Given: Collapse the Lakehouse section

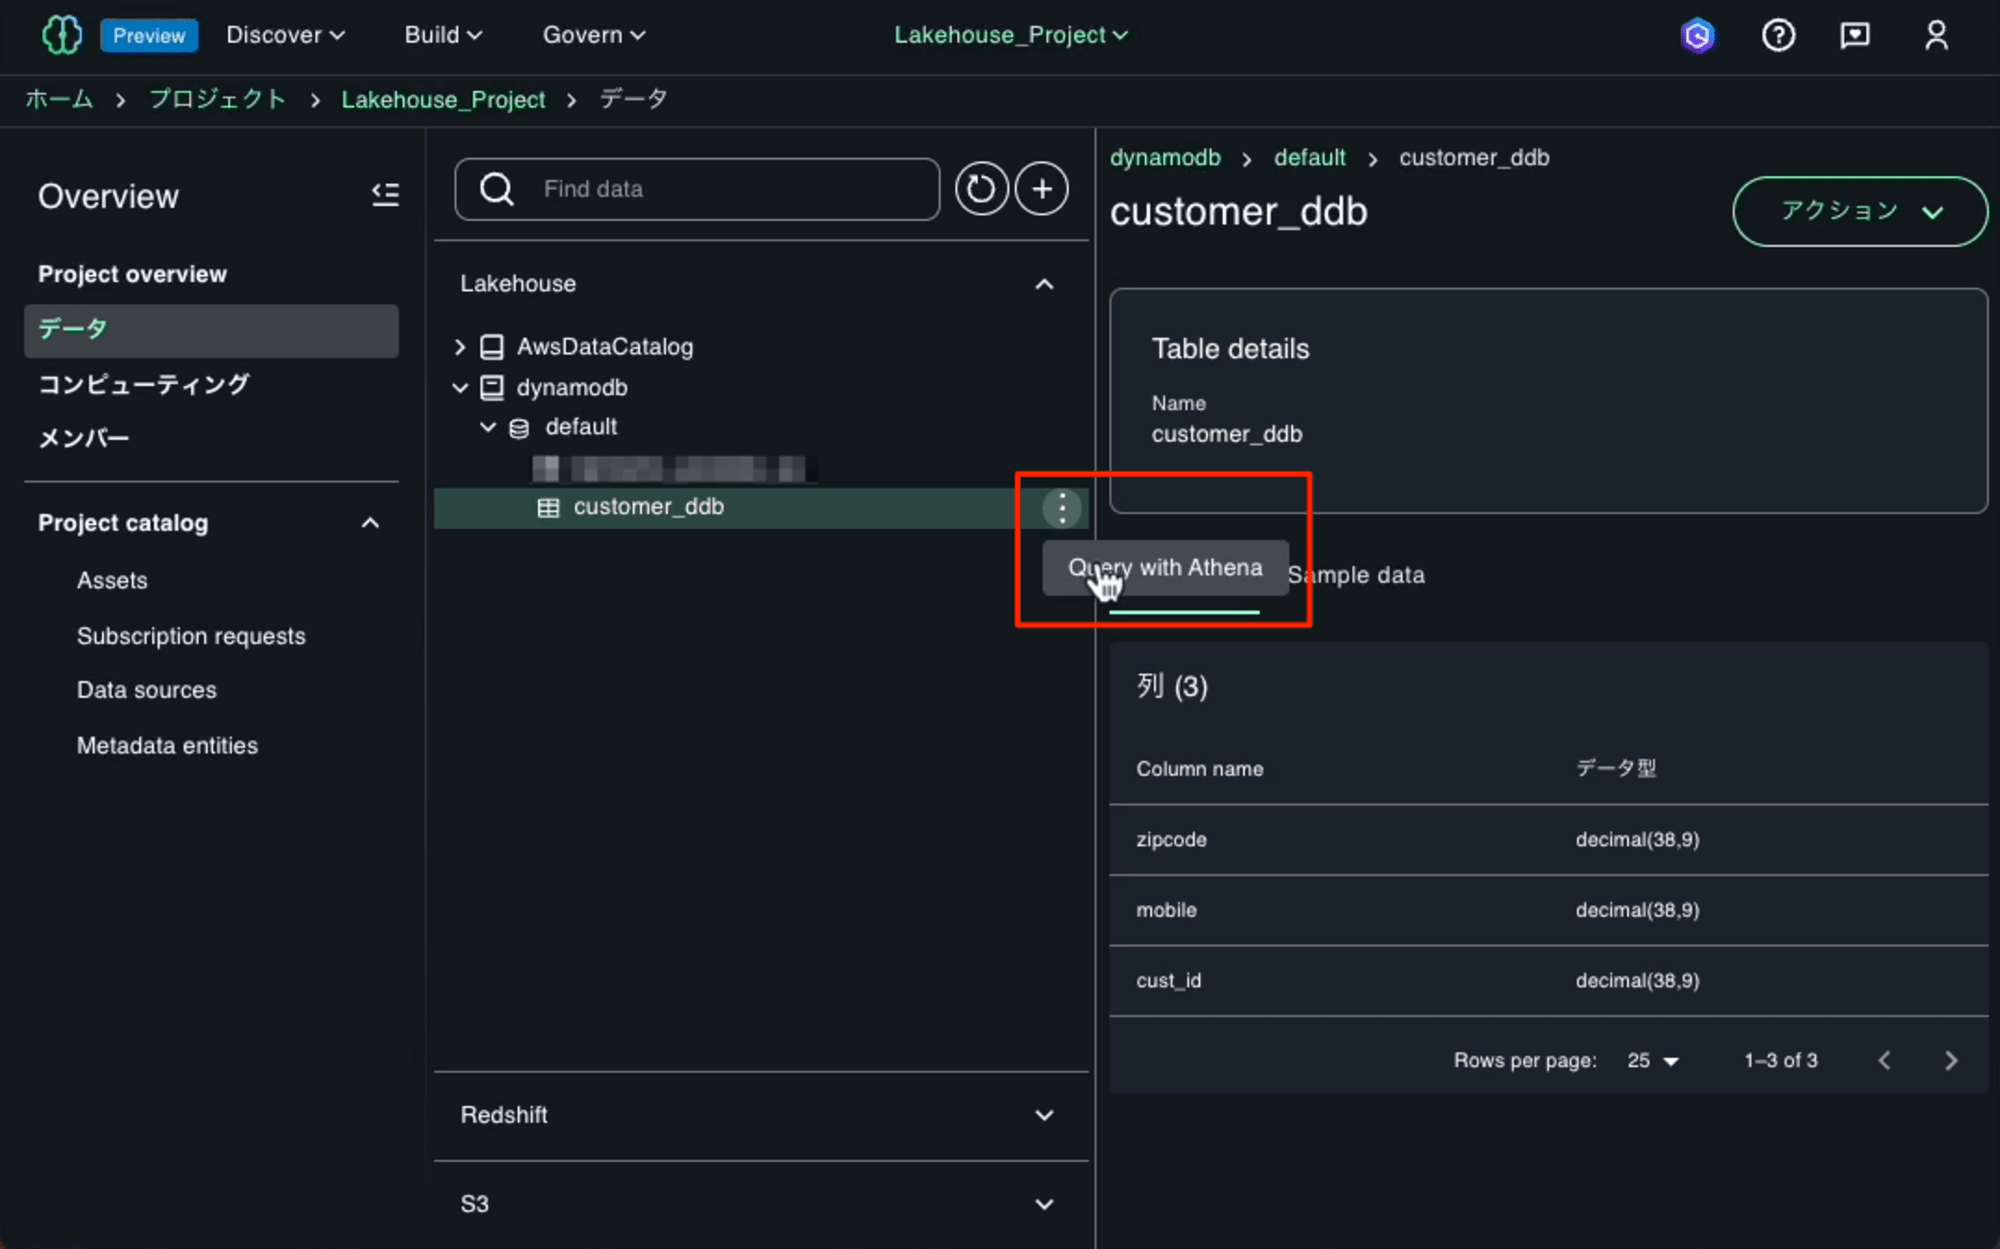Looking at the screenshot, I should pos(1044,284).
